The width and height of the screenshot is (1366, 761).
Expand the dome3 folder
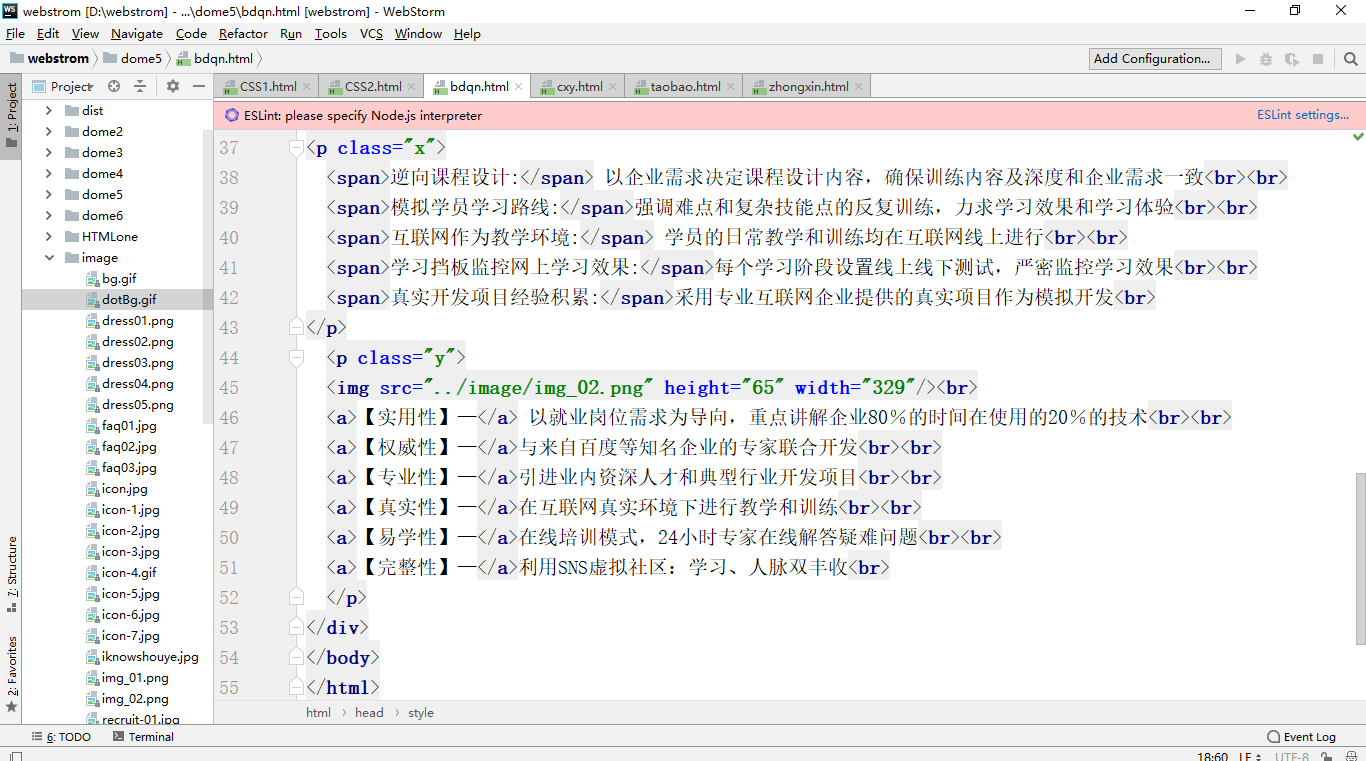[48, 153]
